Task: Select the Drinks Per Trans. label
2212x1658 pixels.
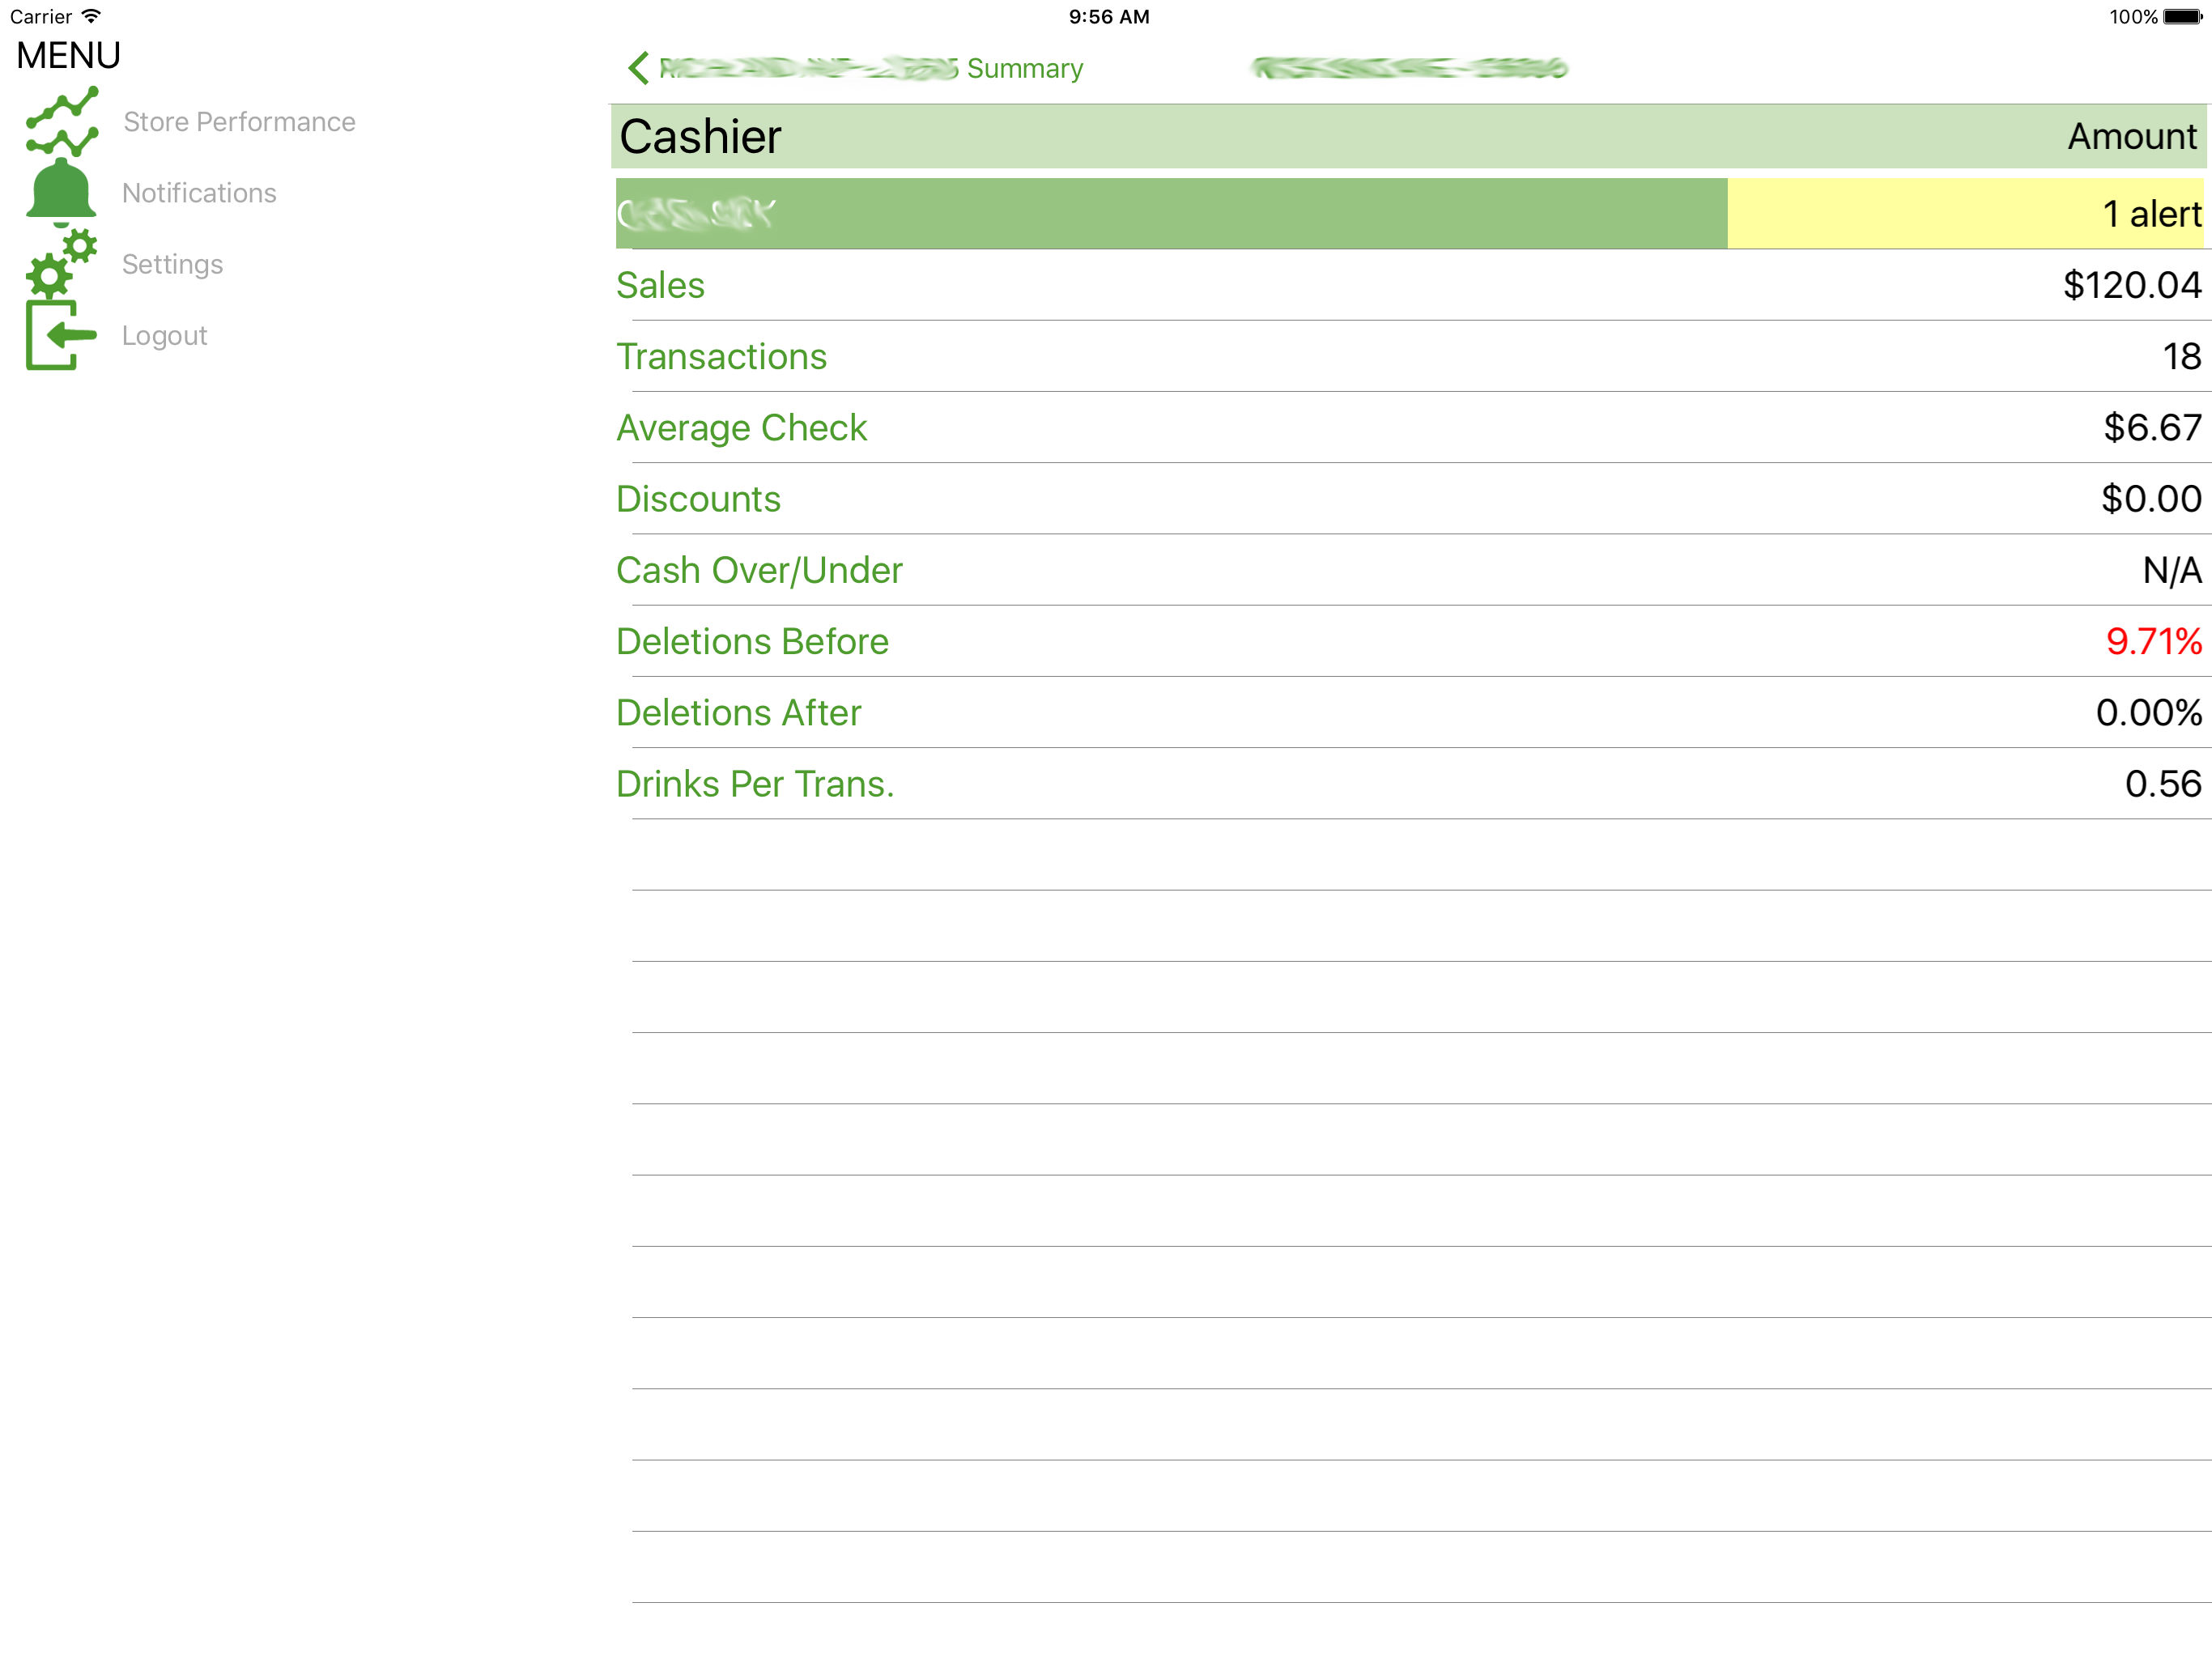Action: [x=755, y=784]
